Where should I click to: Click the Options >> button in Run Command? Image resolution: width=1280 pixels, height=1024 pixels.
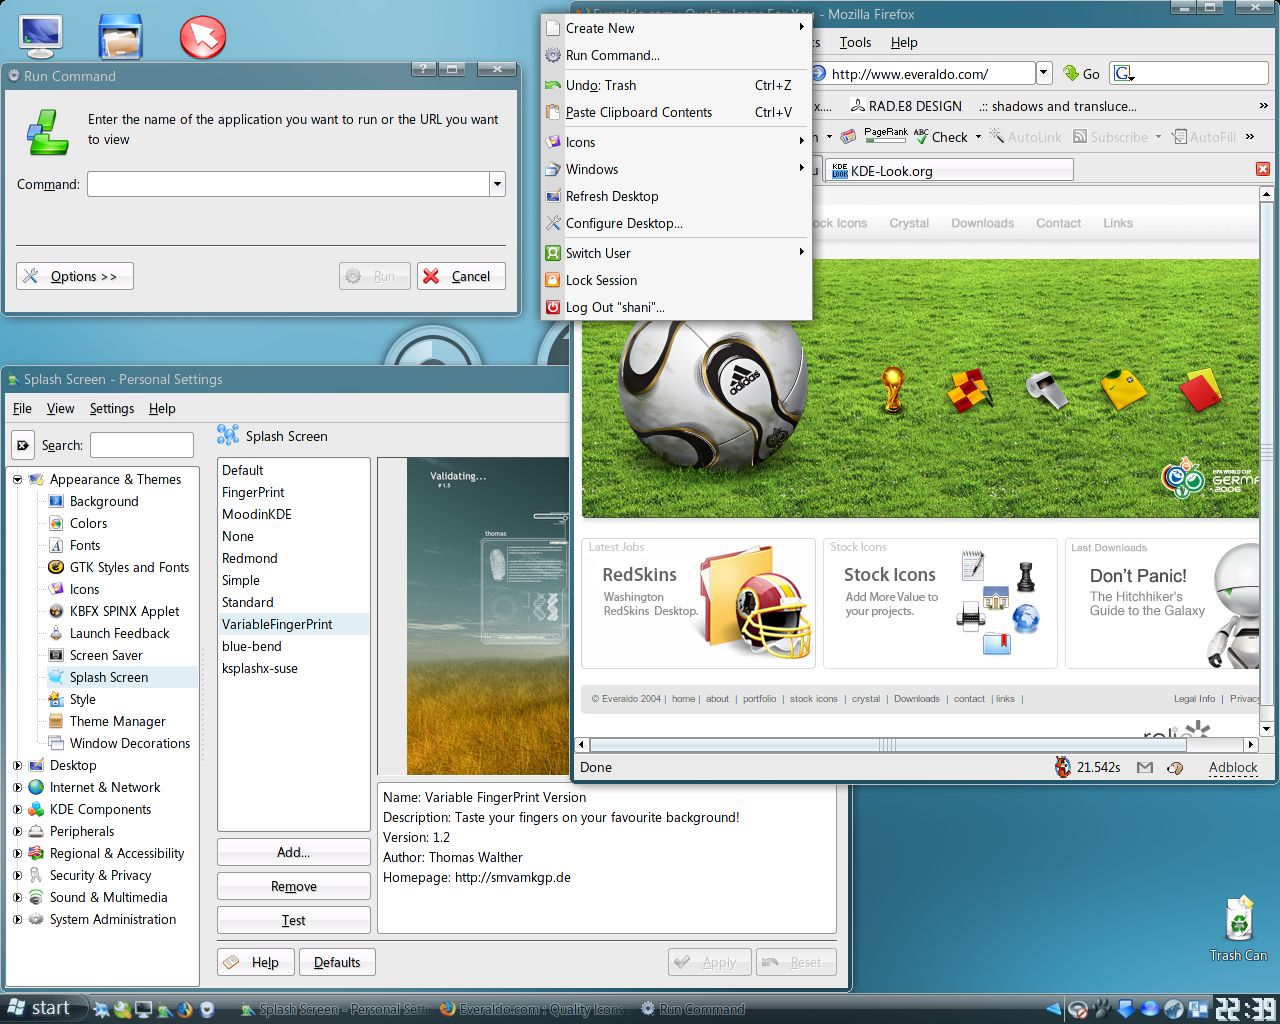(x=75, y=276)
